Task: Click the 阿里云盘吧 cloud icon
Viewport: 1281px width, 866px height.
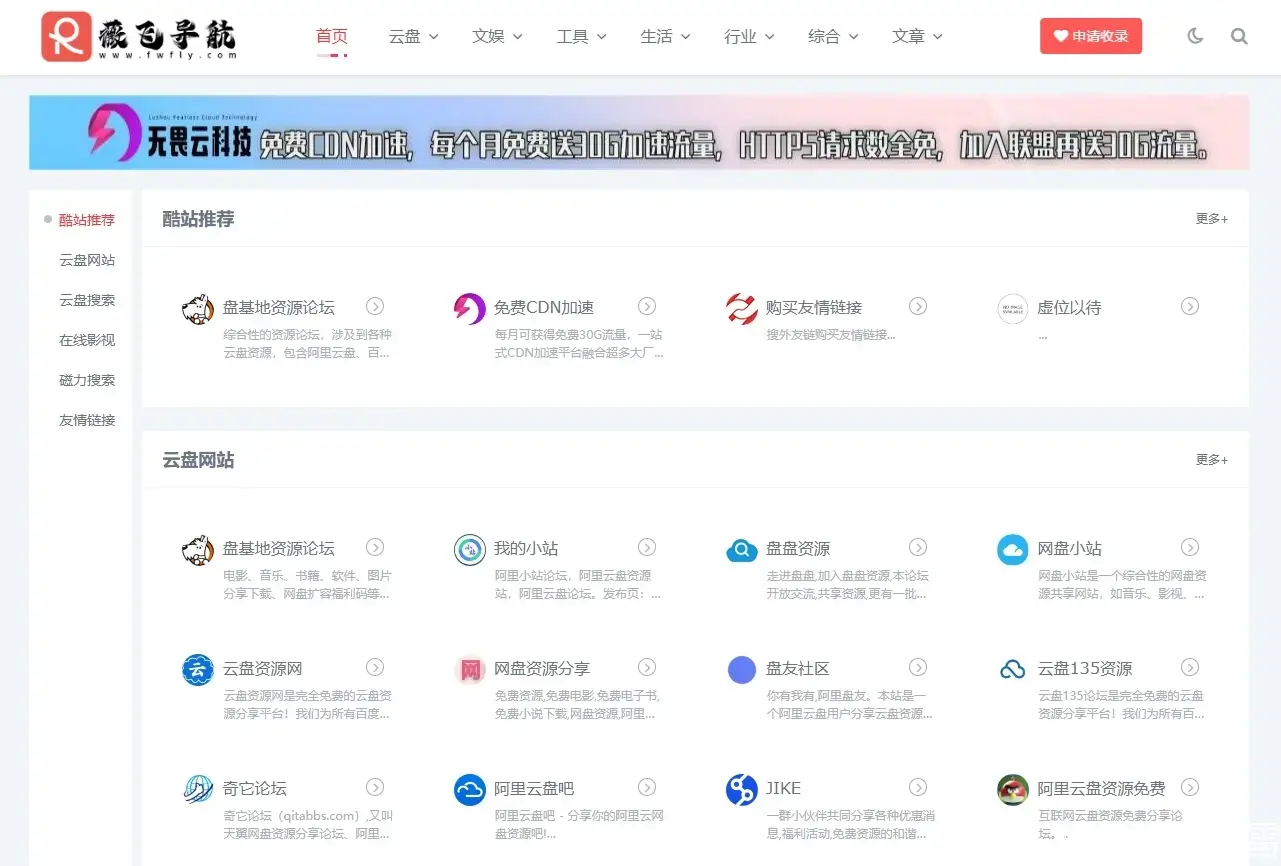Action: click(469, 790)
